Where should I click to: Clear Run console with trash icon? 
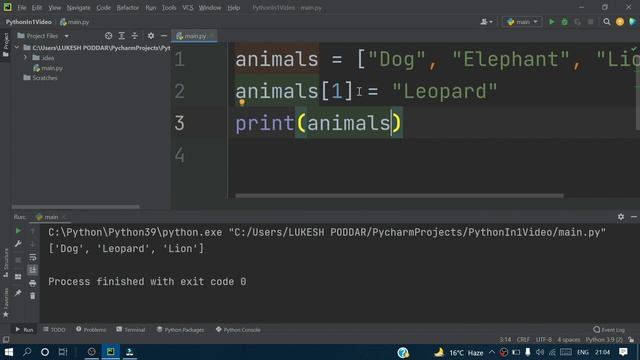point(33,296)
